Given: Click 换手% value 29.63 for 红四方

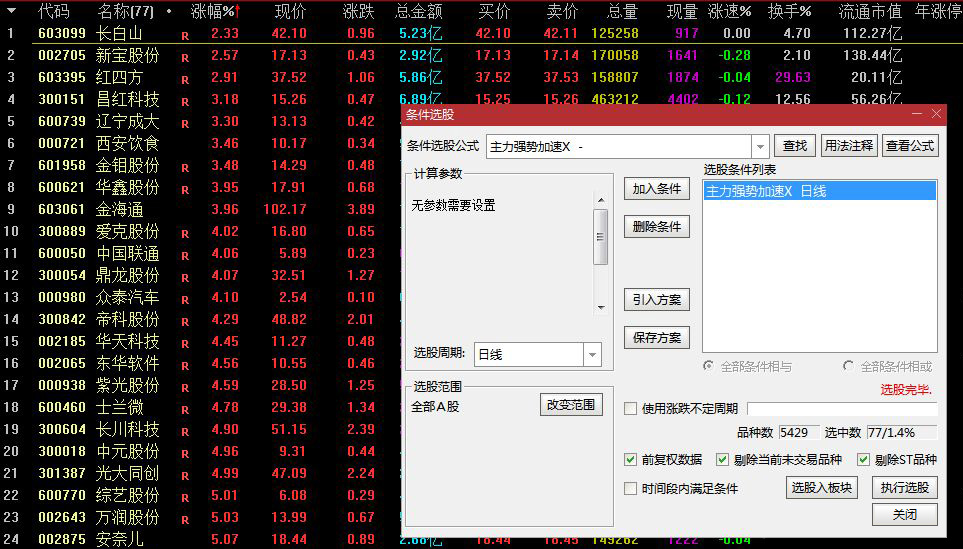Looking at the screenshot, I should click(x=793, y=77).
